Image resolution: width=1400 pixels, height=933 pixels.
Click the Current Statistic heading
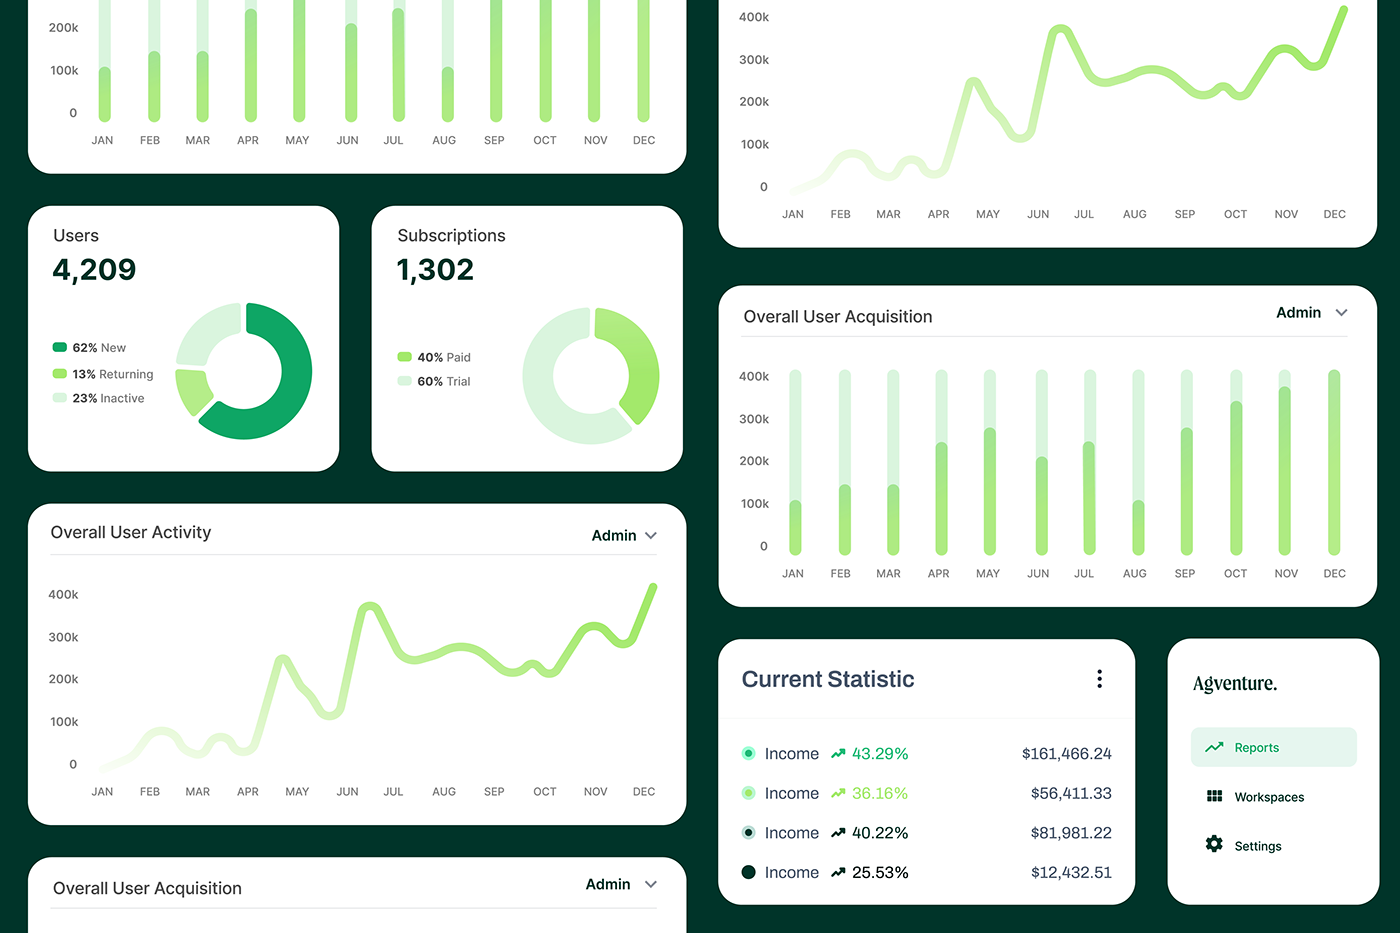click(828, 679)
